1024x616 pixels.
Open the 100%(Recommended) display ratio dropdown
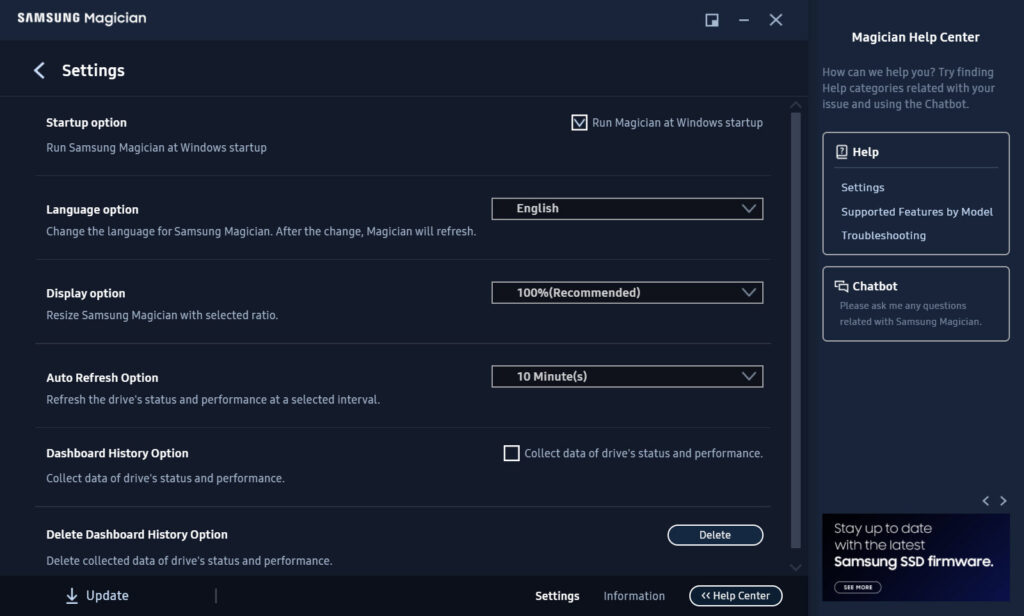point(627,293)
